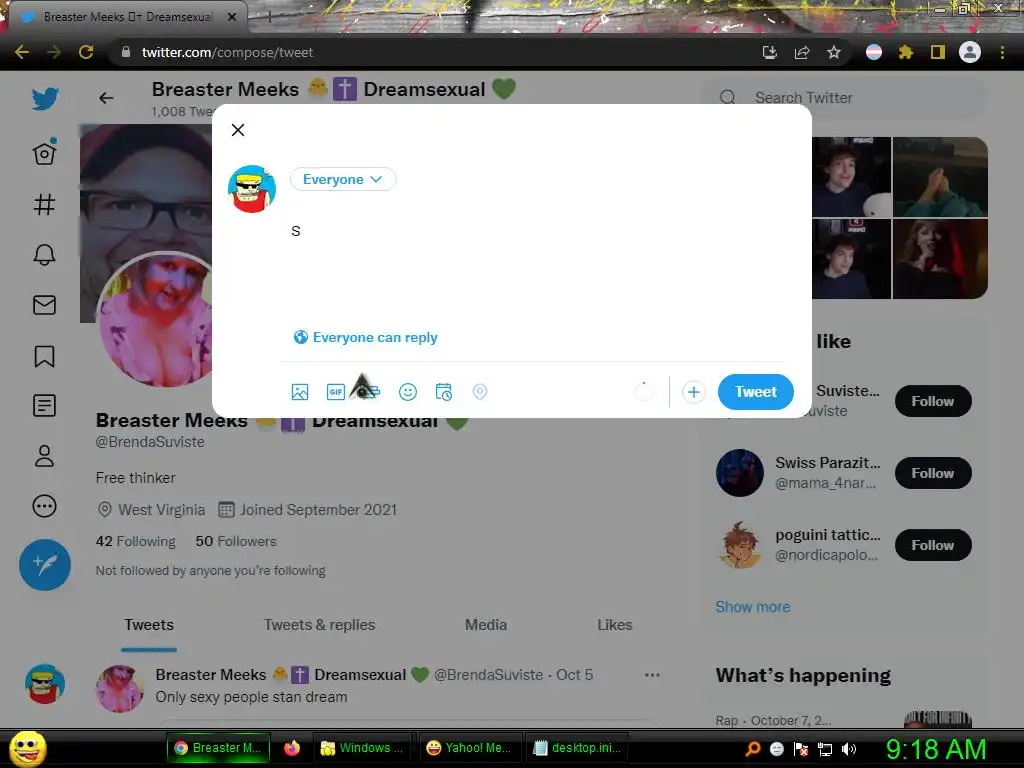This screenshot has height=768, width=1024.
Task: Switch to Yahoo! Messenger taskbar item
Action: pyautogui.click(x=468, y=748)
